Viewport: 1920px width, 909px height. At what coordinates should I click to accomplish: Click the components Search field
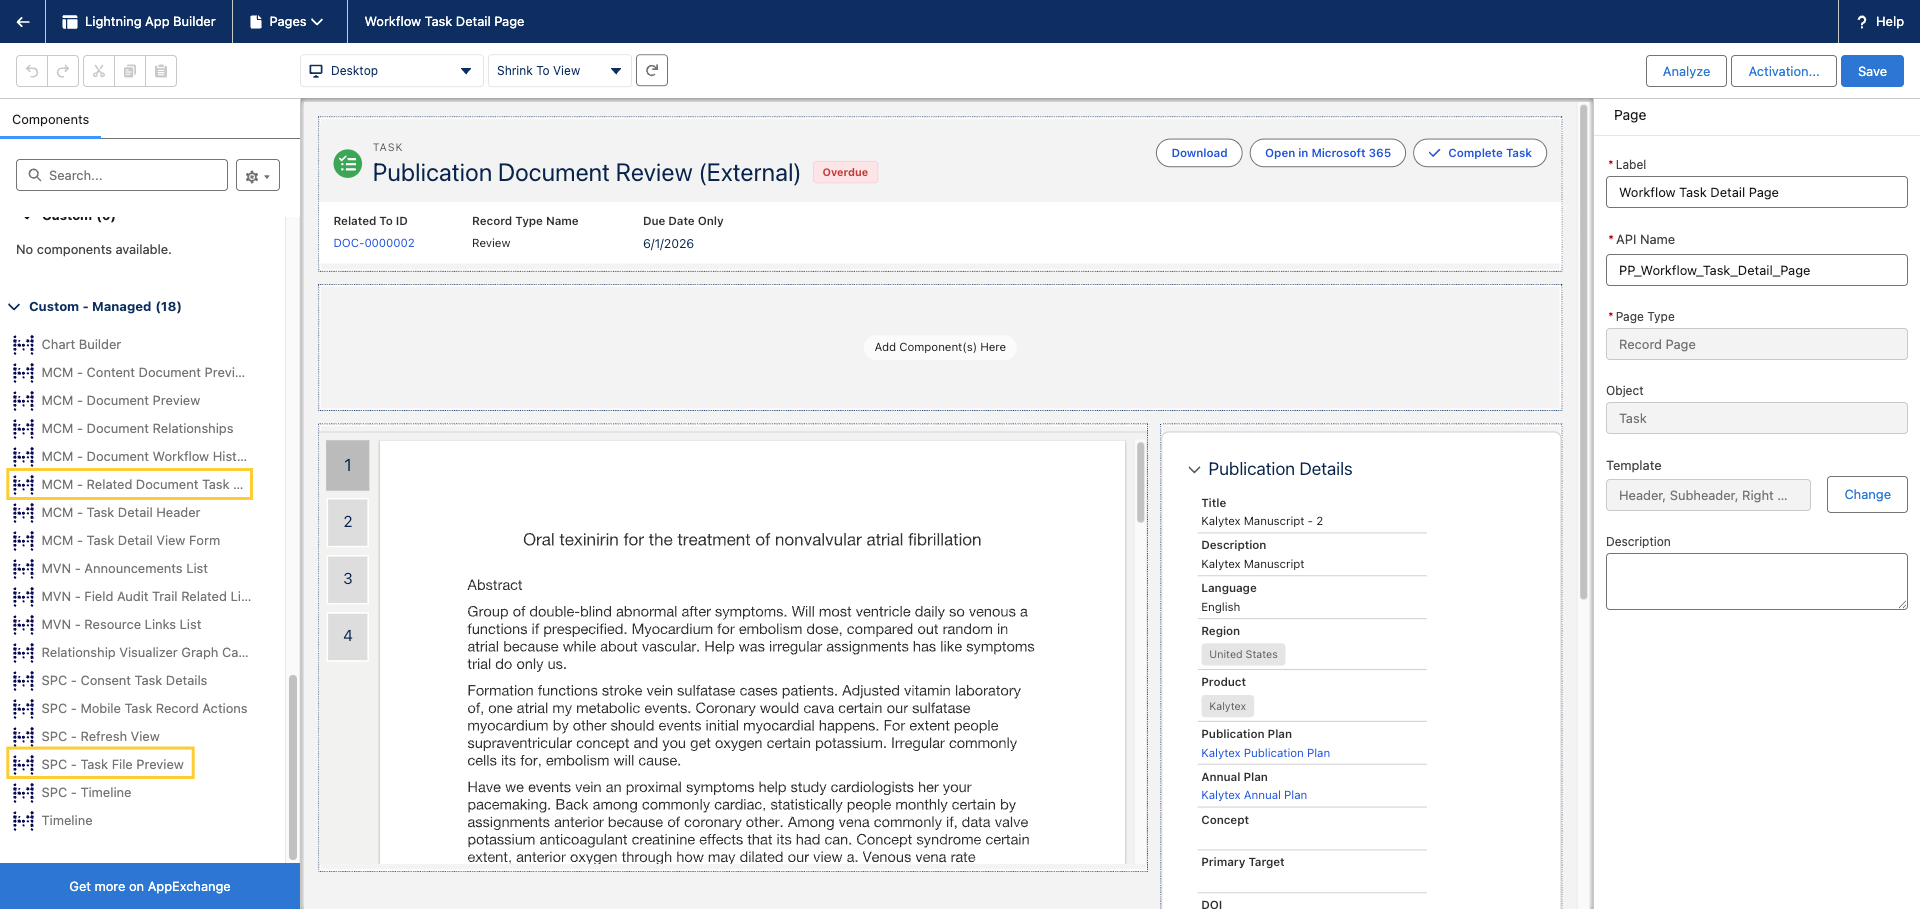[x=122, y=175]
